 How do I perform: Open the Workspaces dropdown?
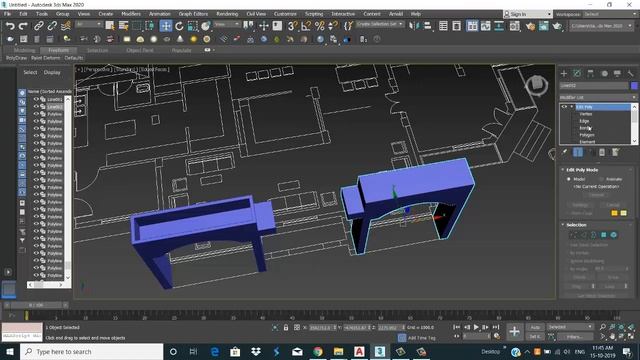tap(610, 14)
